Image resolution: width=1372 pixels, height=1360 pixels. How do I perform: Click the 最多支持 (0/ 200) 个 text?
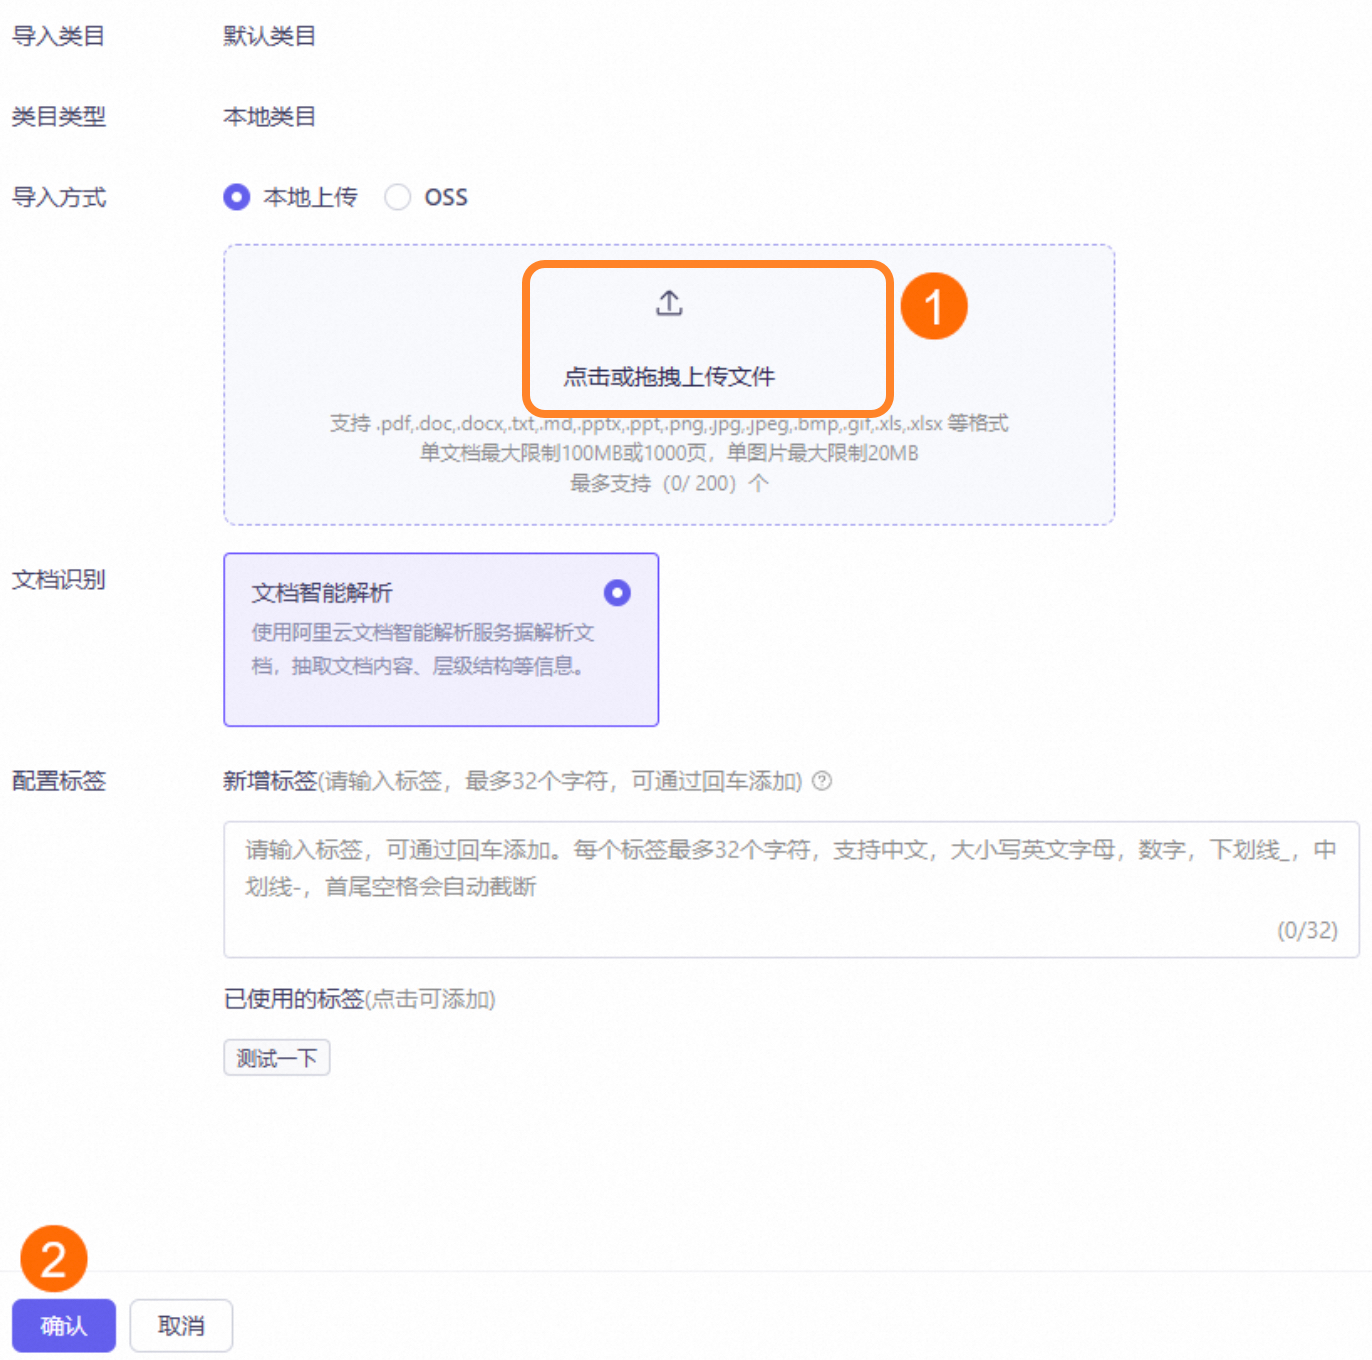pos(669,483)
